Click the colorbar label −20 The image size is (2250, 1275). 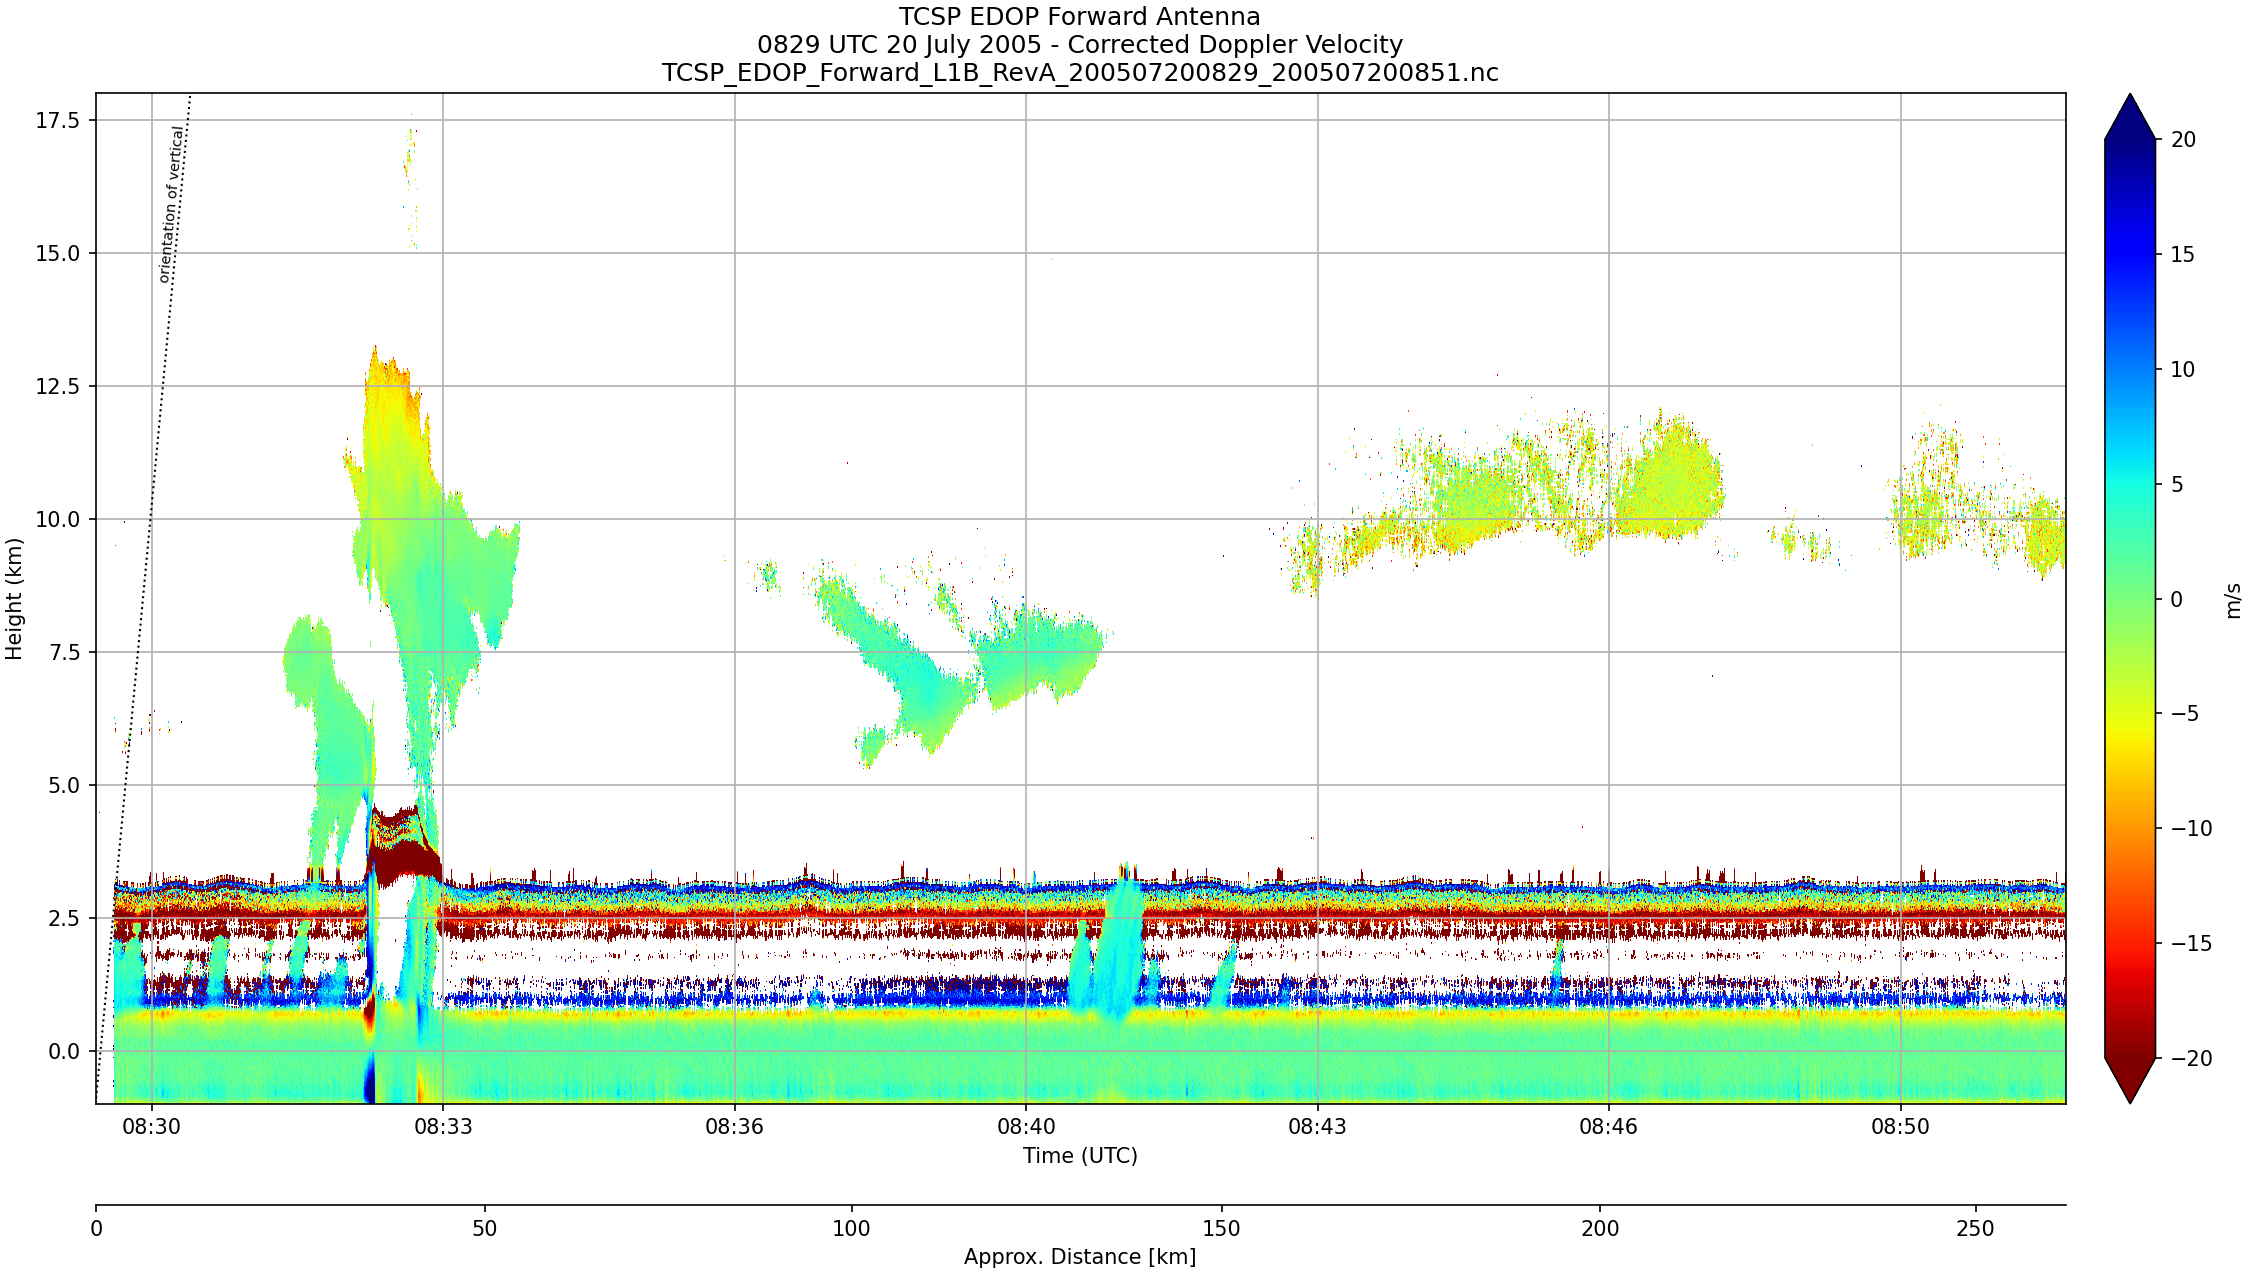pyautogui.click(x=2191, y=1059)
